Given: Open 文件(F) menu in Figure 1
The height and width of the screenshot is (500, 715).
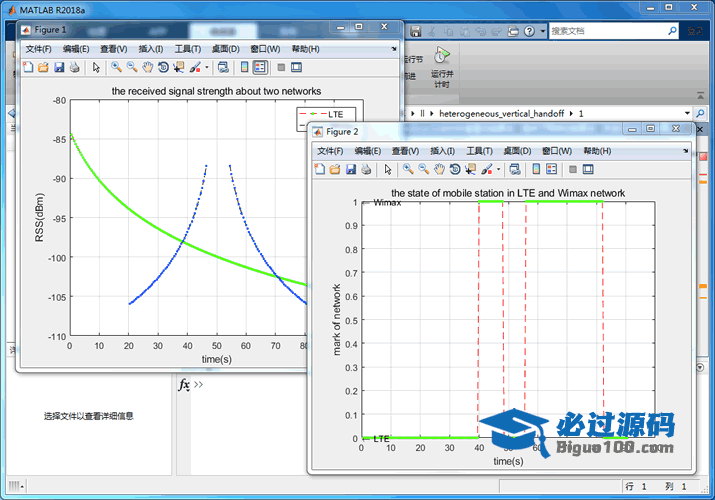Looking at the screenshot, I should [38, 49].
